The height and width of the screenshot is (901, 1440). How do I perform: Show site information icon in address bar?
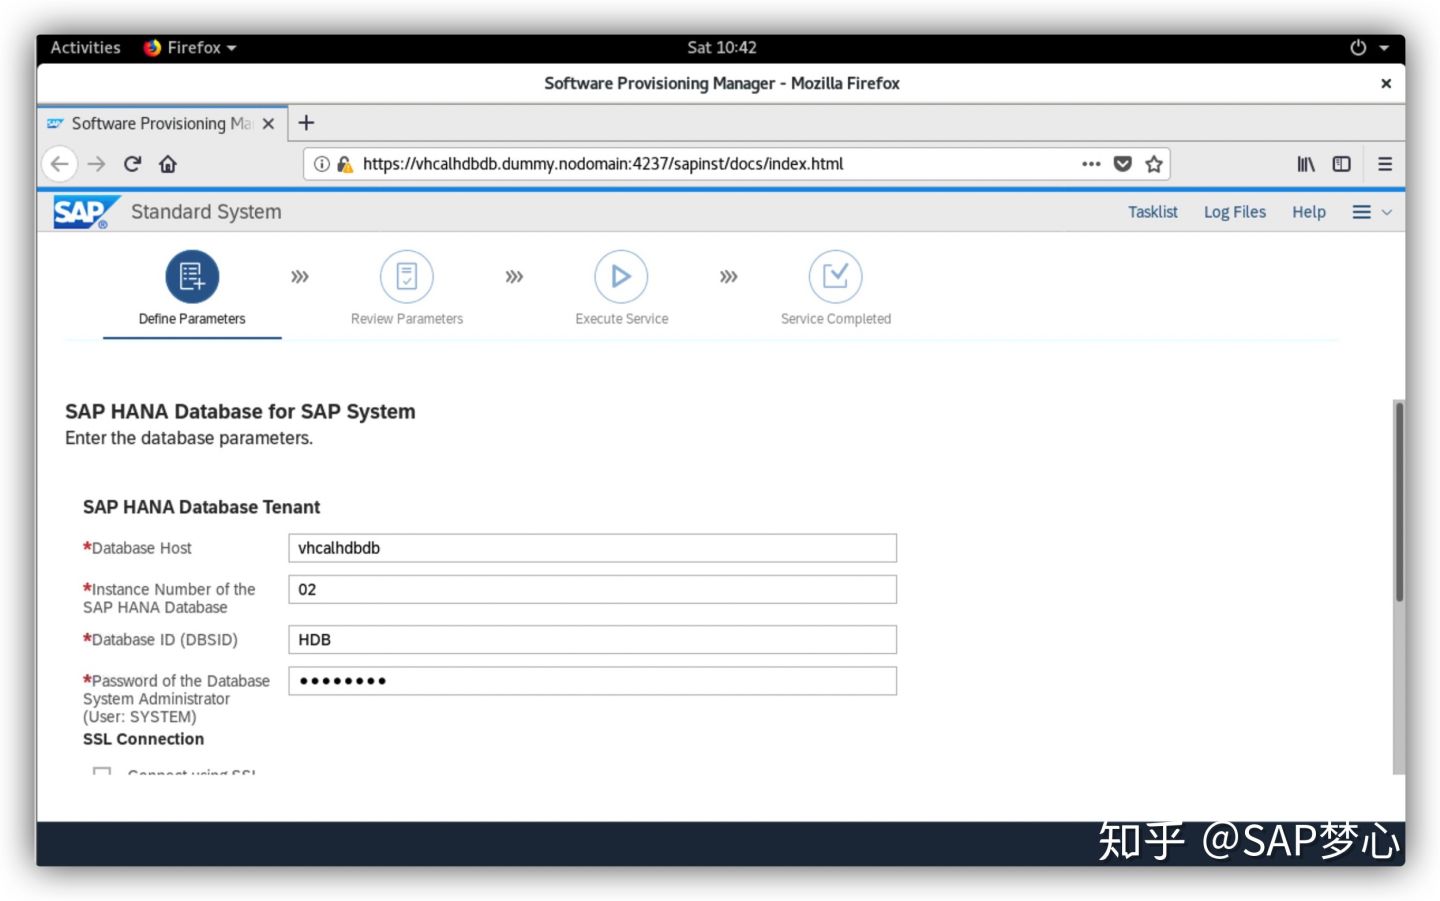pos(322,164)
